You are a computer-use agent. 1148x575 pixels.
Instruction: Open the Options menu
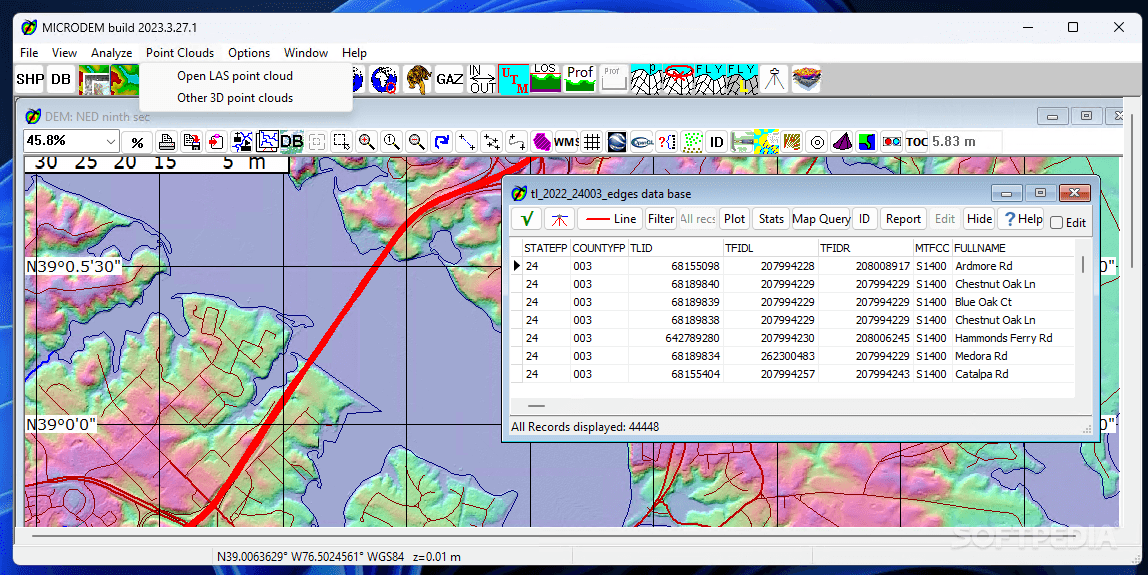click(249, 53)
